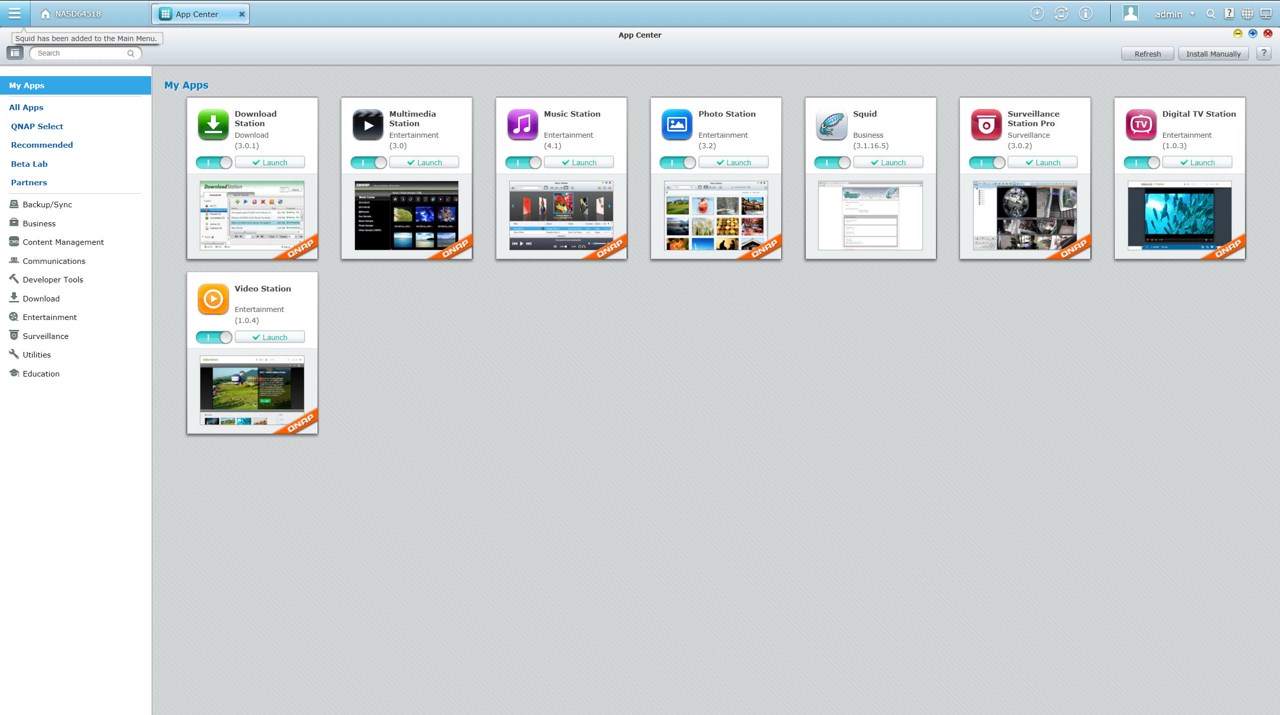
Task: Open the Beta Lab section
Action: tap(29, 164)
